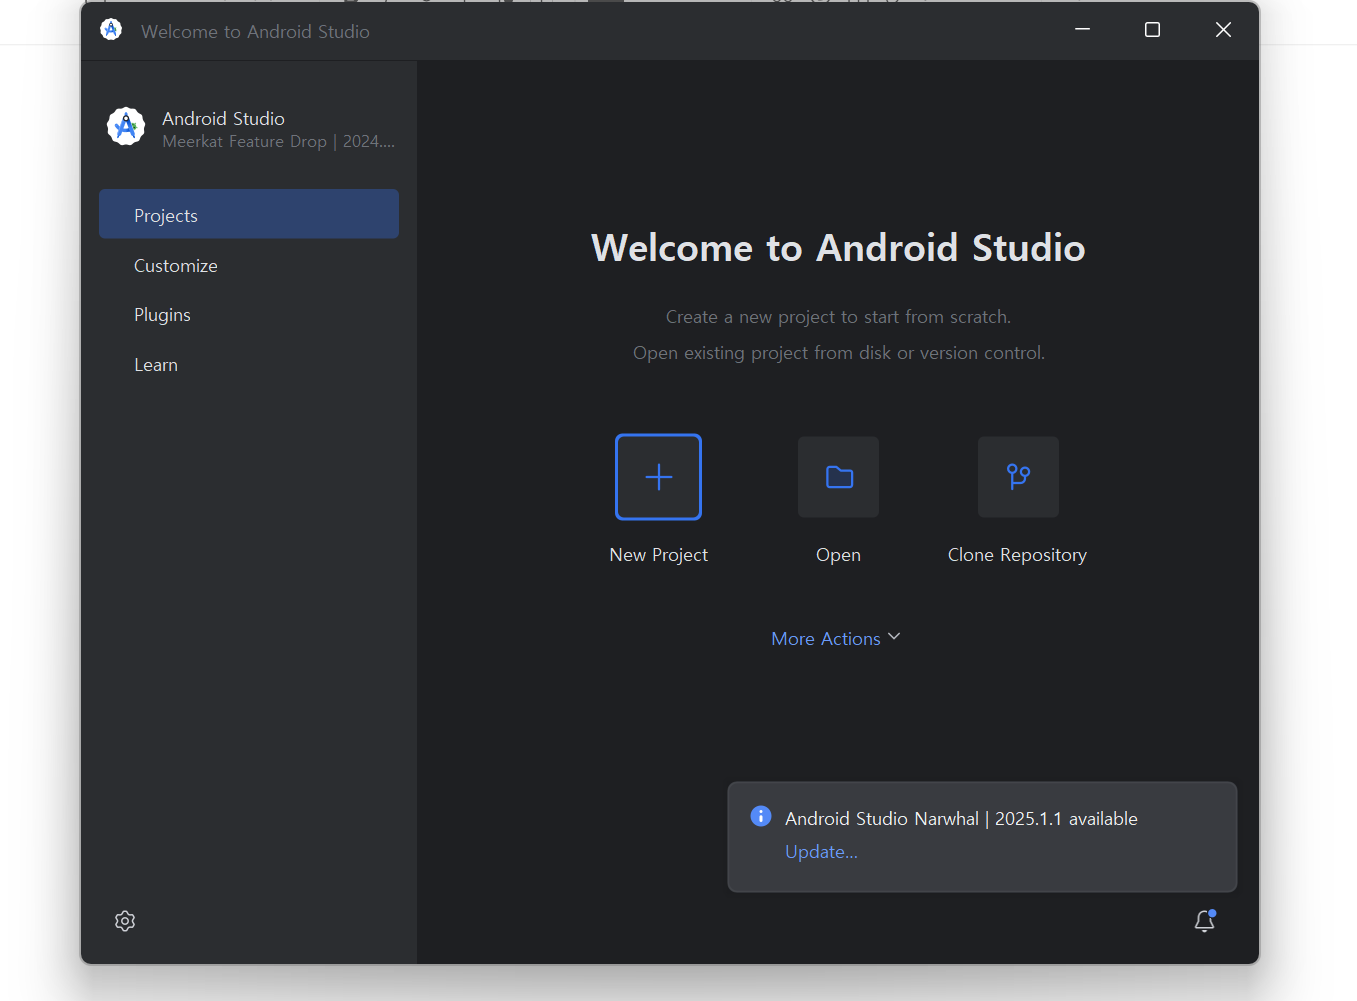Open the Plugins tab
1357x1001 pixels.
click(249, 315)
